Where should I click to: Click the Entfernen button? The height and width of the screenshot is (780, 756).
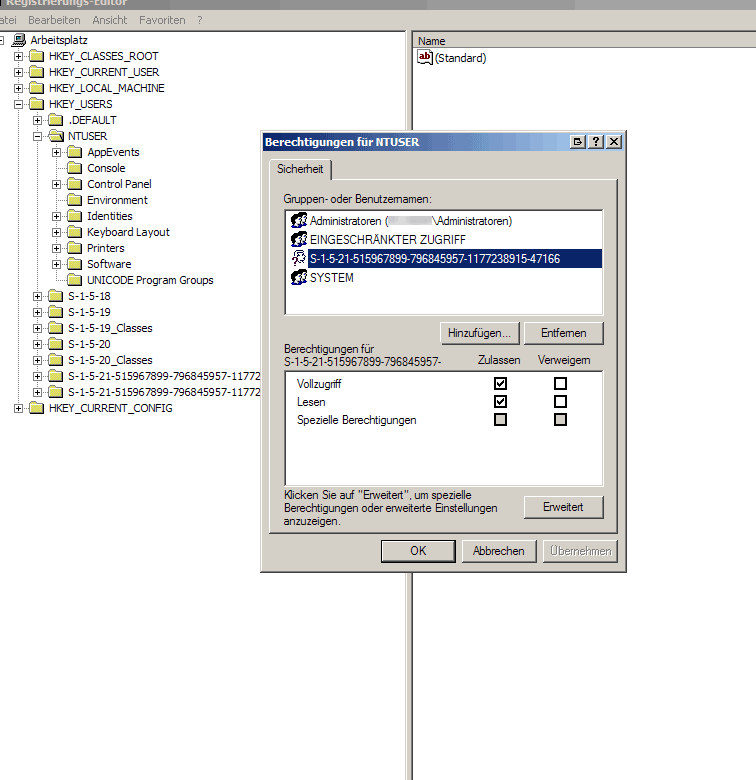(x=564, y=333)
